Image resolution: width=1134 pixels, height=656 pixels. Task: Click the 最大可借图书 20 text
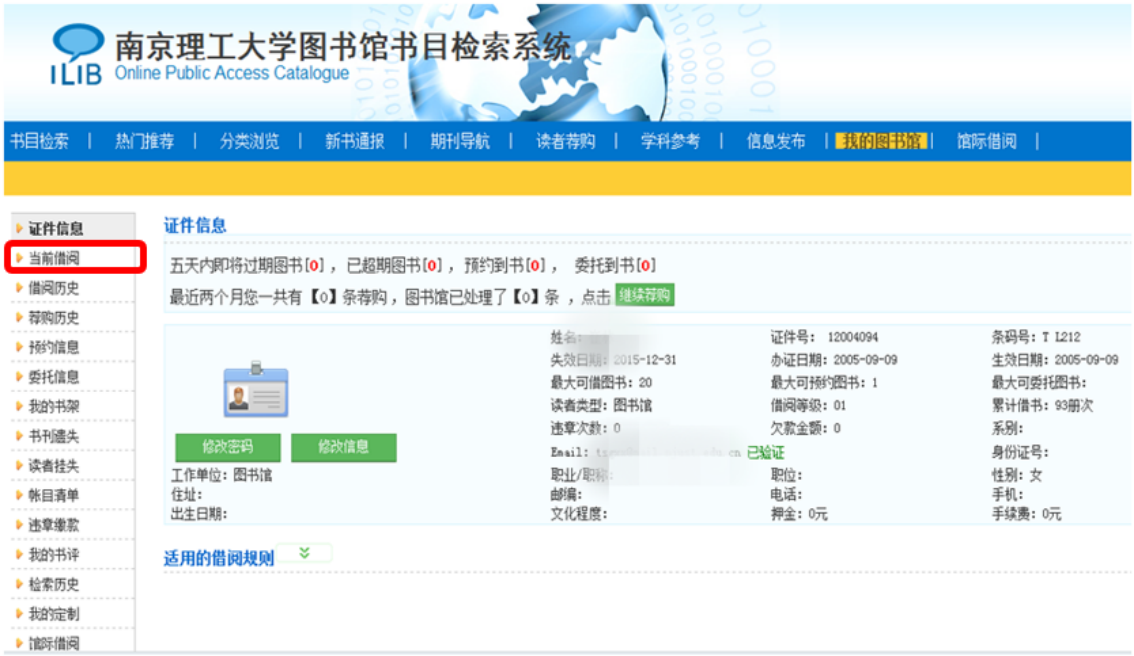[x=601, y=383]
